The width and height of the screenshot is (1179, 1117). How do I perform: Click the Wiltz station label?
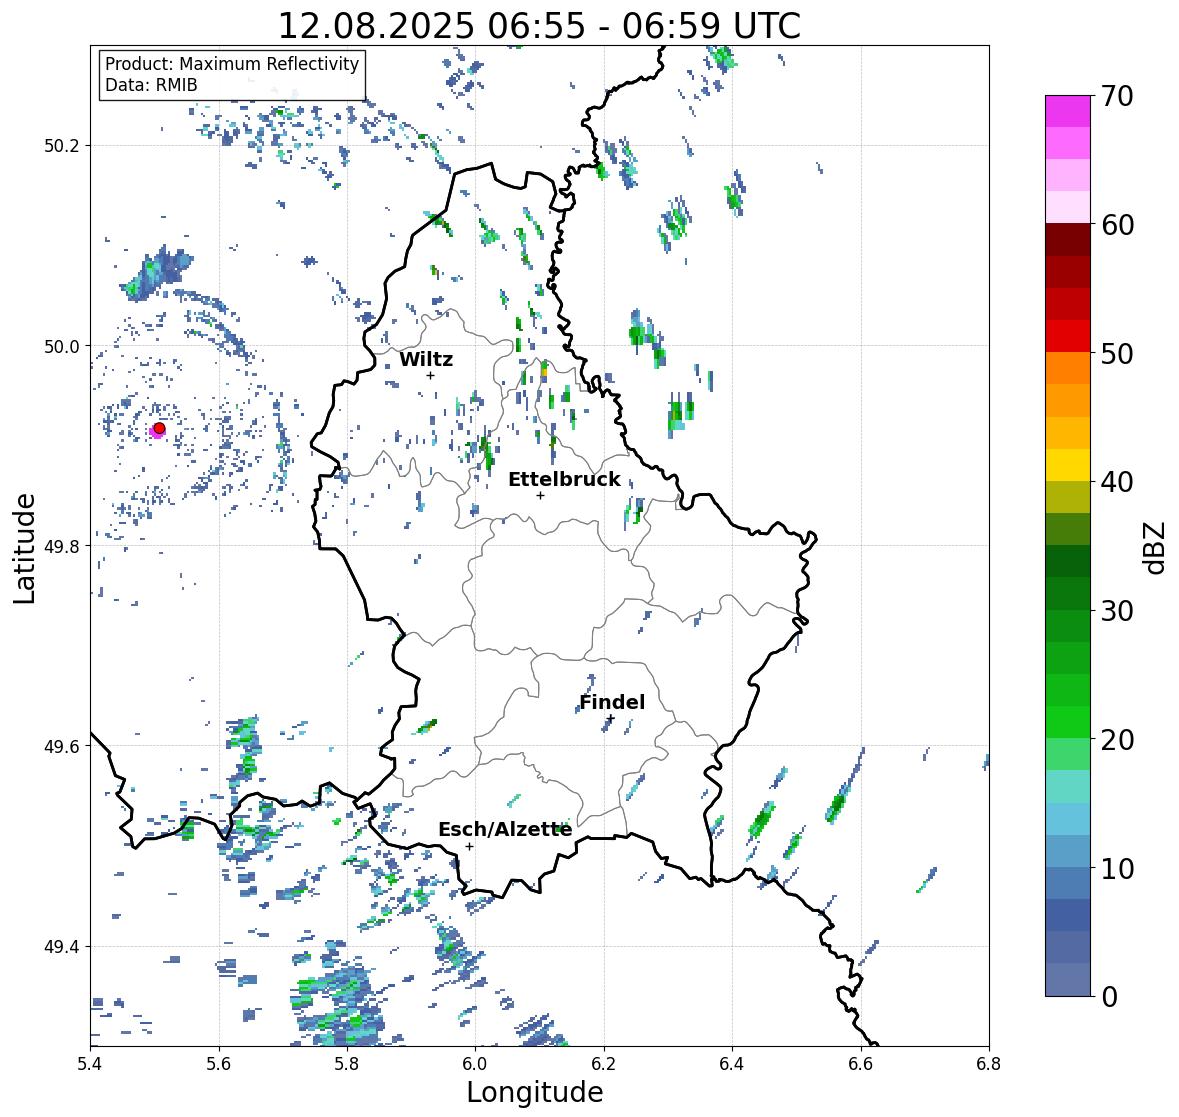click(x=426, y=359)
